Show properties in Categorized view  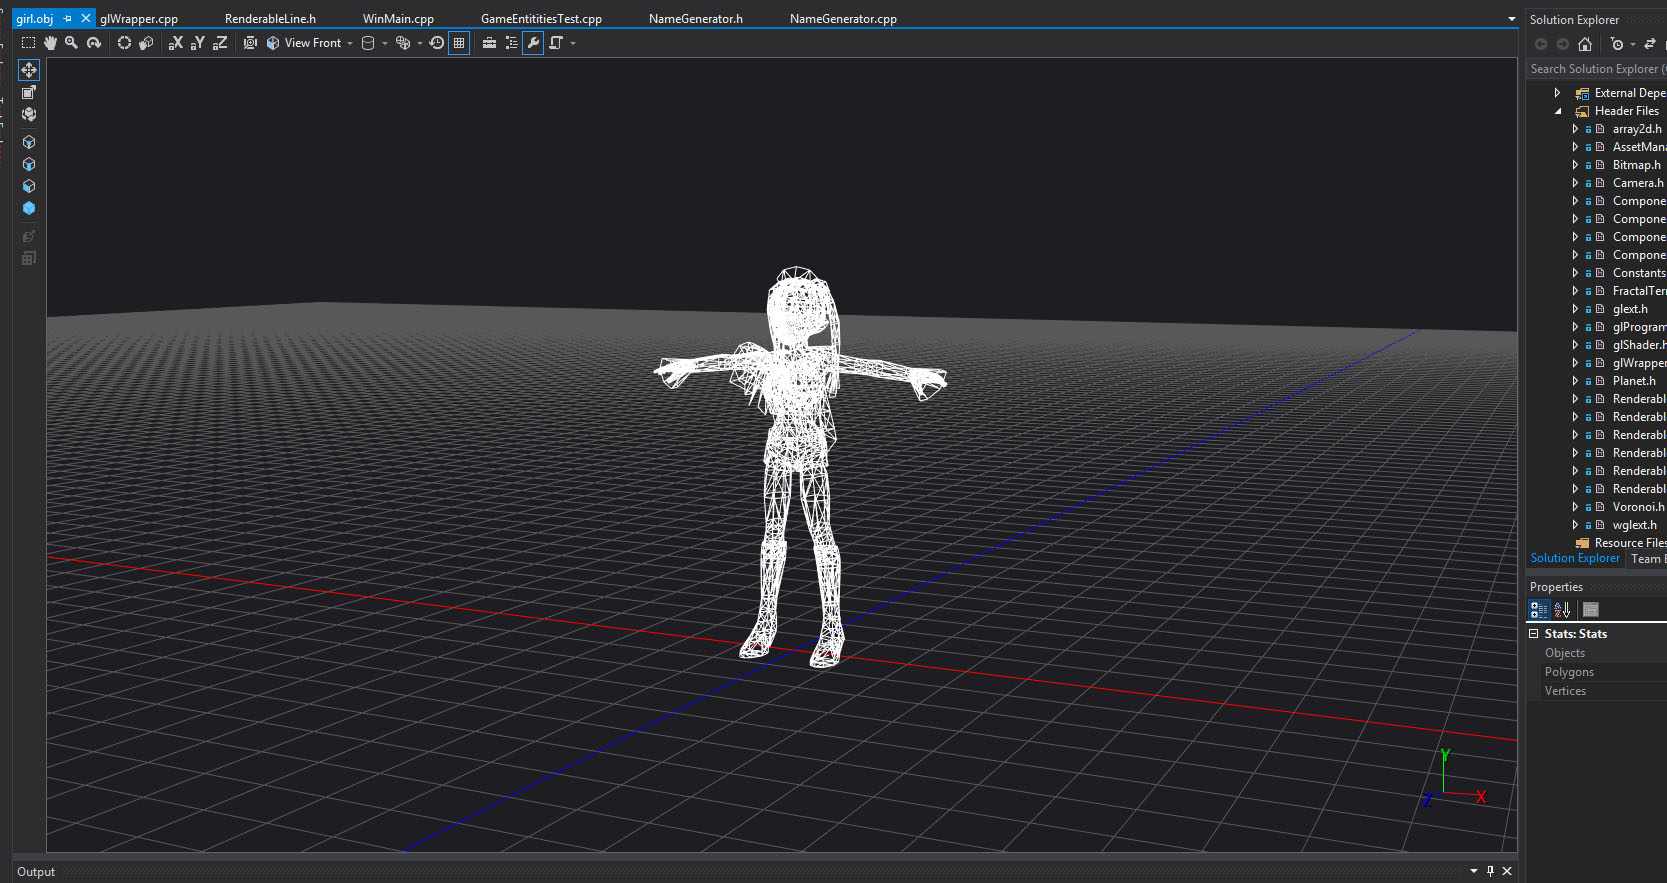[x=1539, y=610]
